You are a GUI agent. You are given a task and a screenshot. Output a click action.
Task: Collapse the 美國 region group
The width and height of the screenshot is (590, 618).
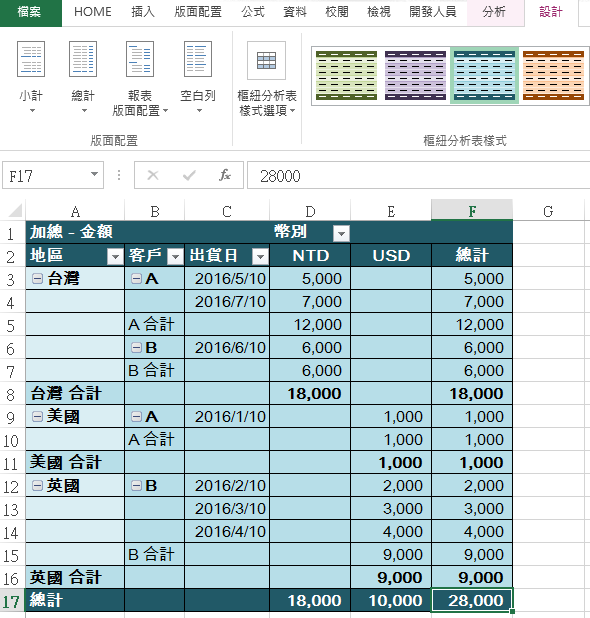tap(37, 417)
